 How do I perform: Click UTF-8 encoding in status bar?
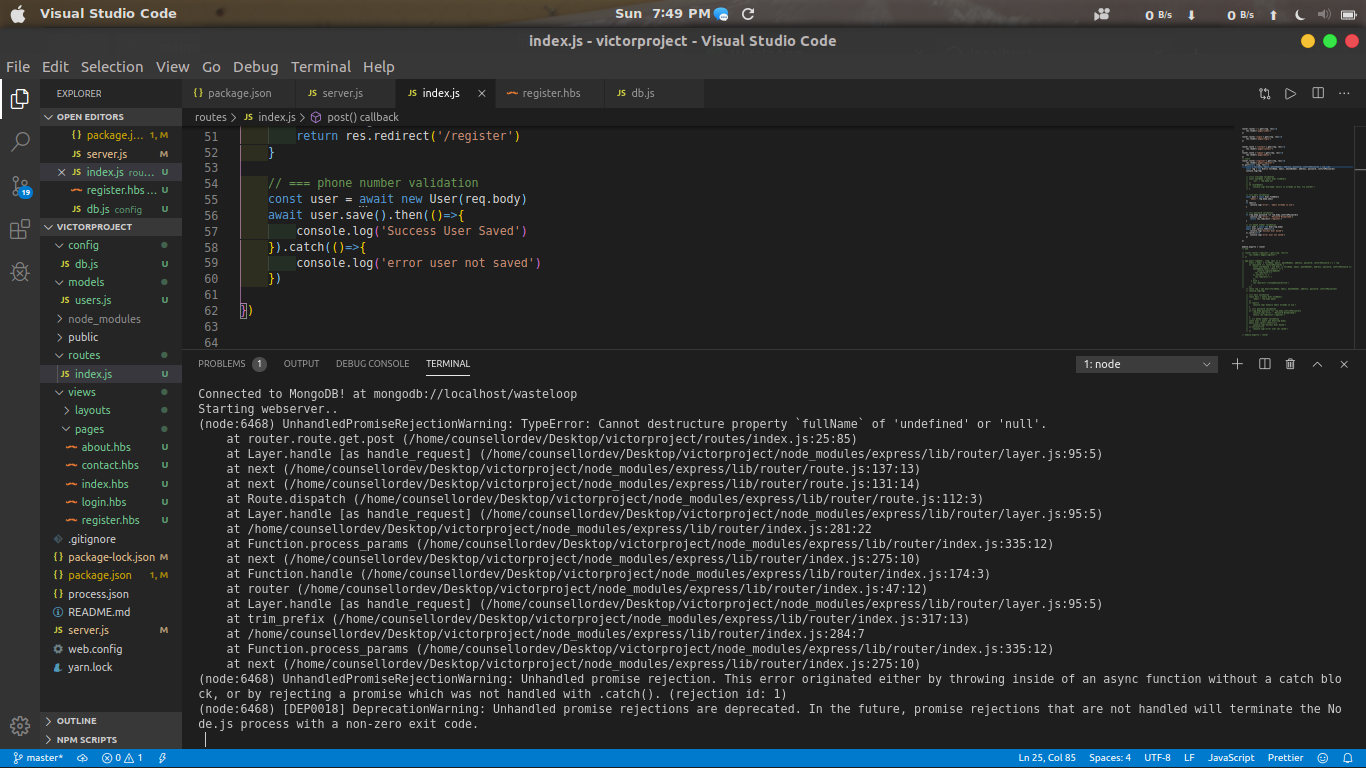(1157, 758)
